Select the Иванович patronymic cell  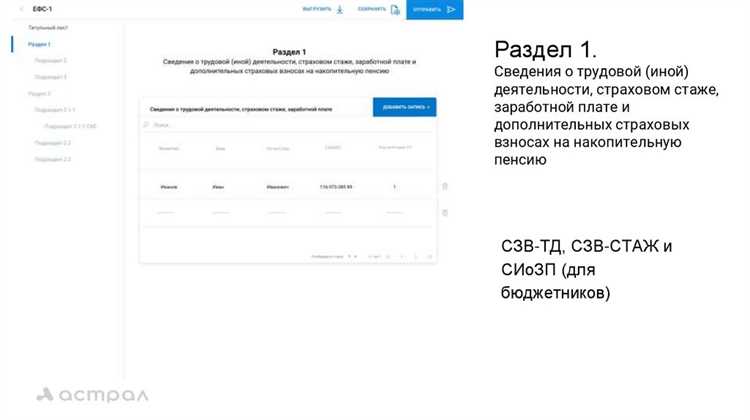pos(277,187)
